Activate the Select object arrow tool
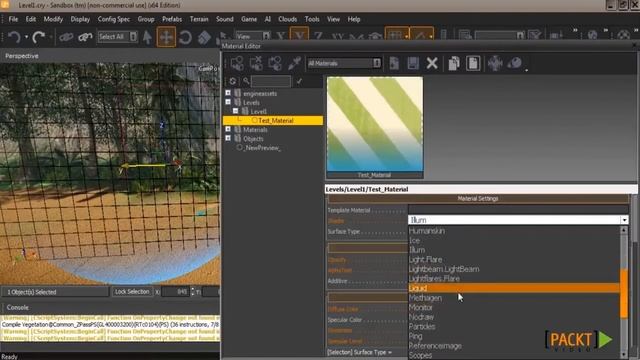This screenshot has height=360, width=640. [x=147, y=37]
